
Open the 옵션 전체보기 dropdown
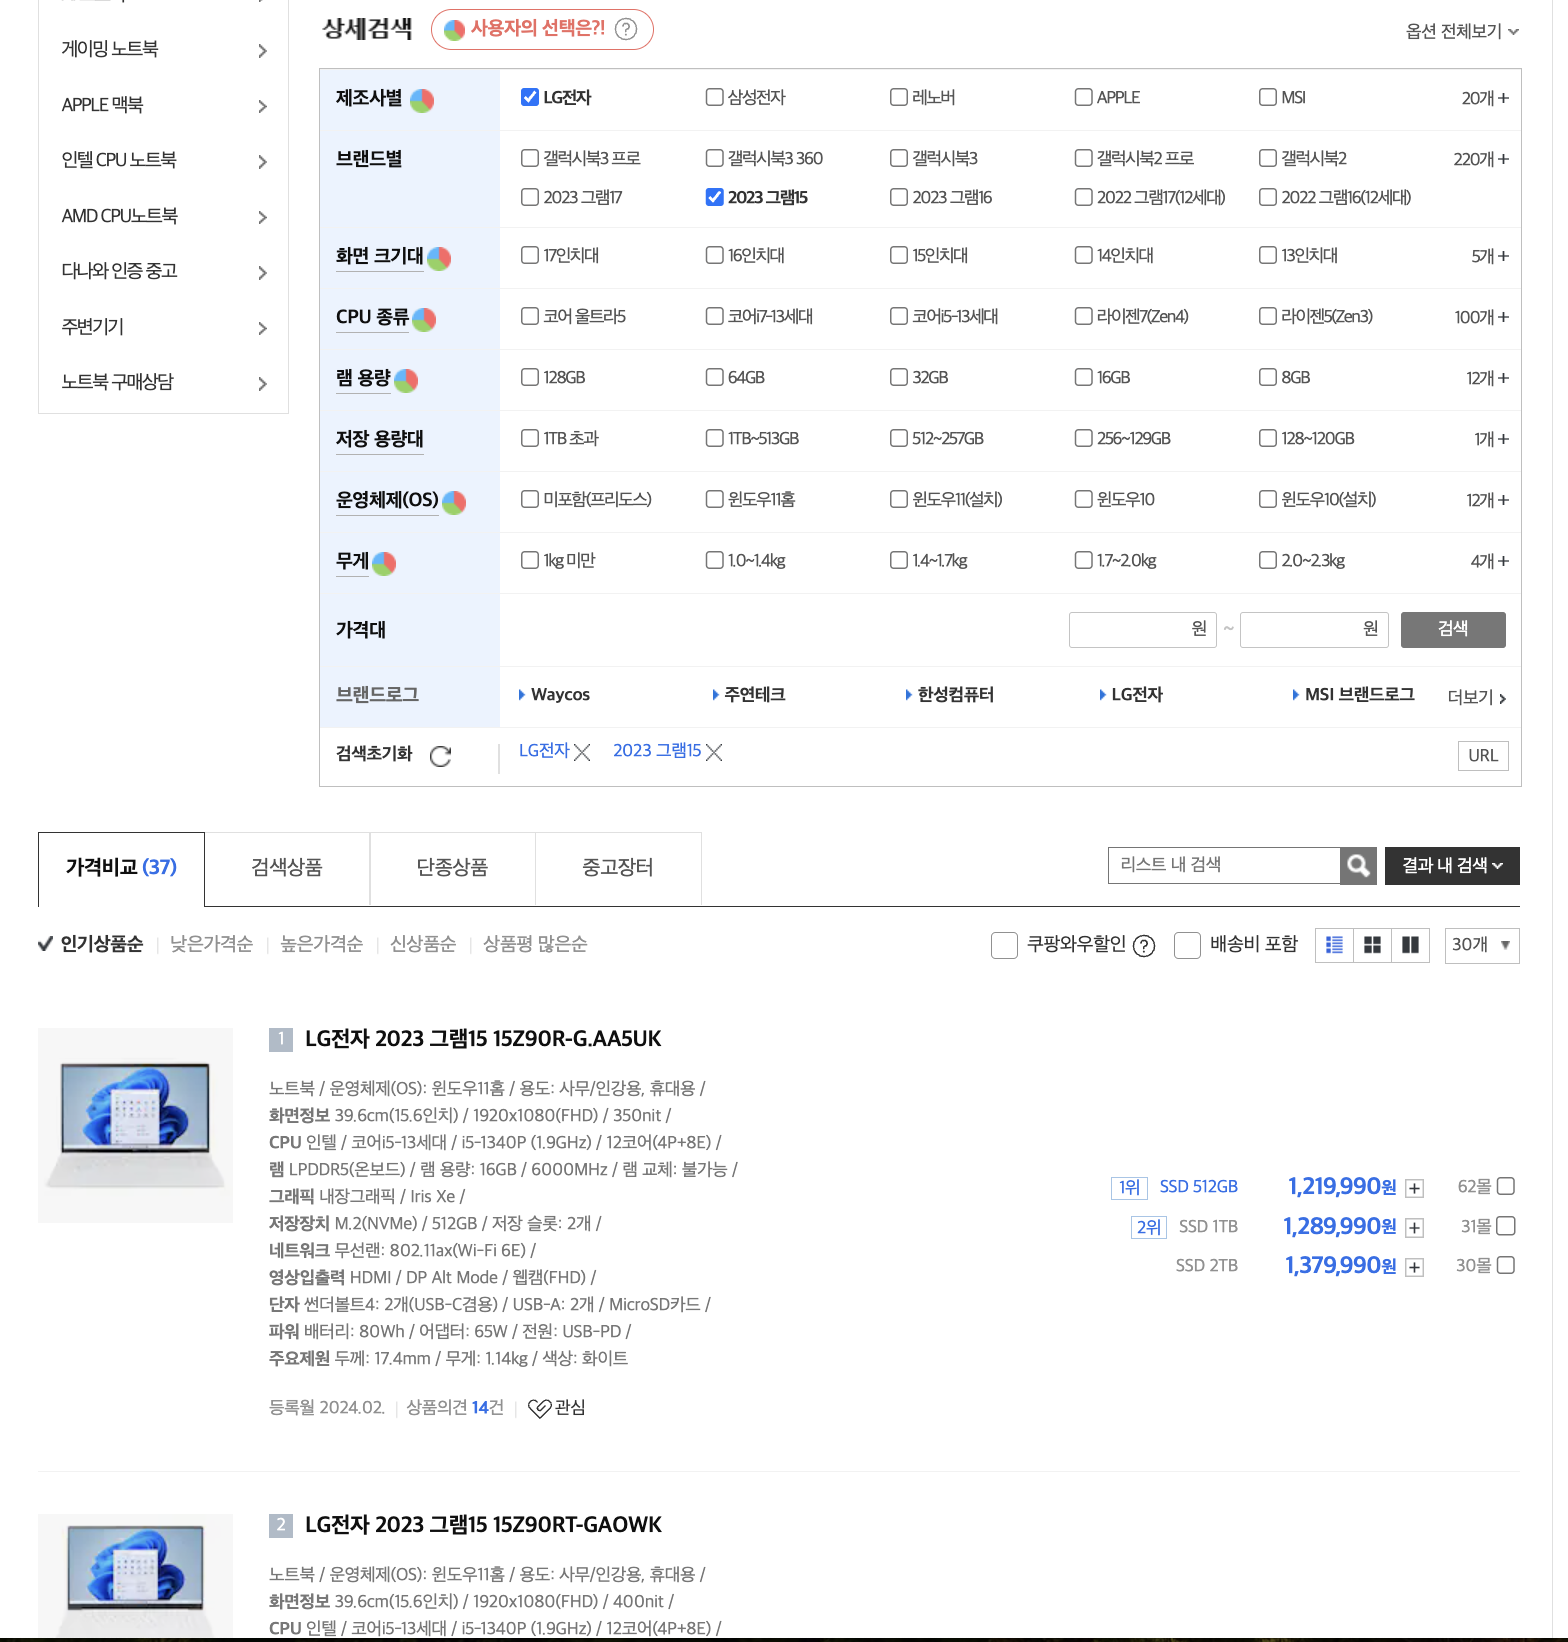pyautogui.click(x=1462, y=31)
